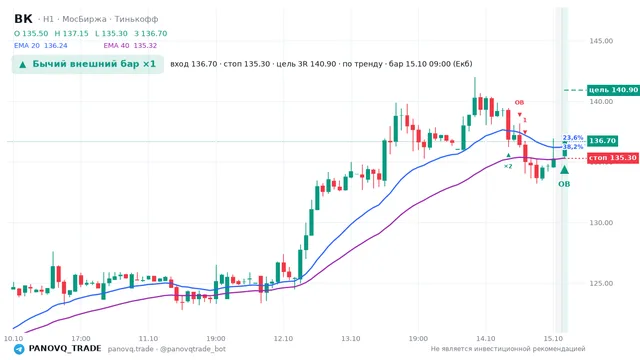This screenshot has height=360, width=640.
Task: Click the 'вход 136.70' entry text
Action: tap(193, 64)
